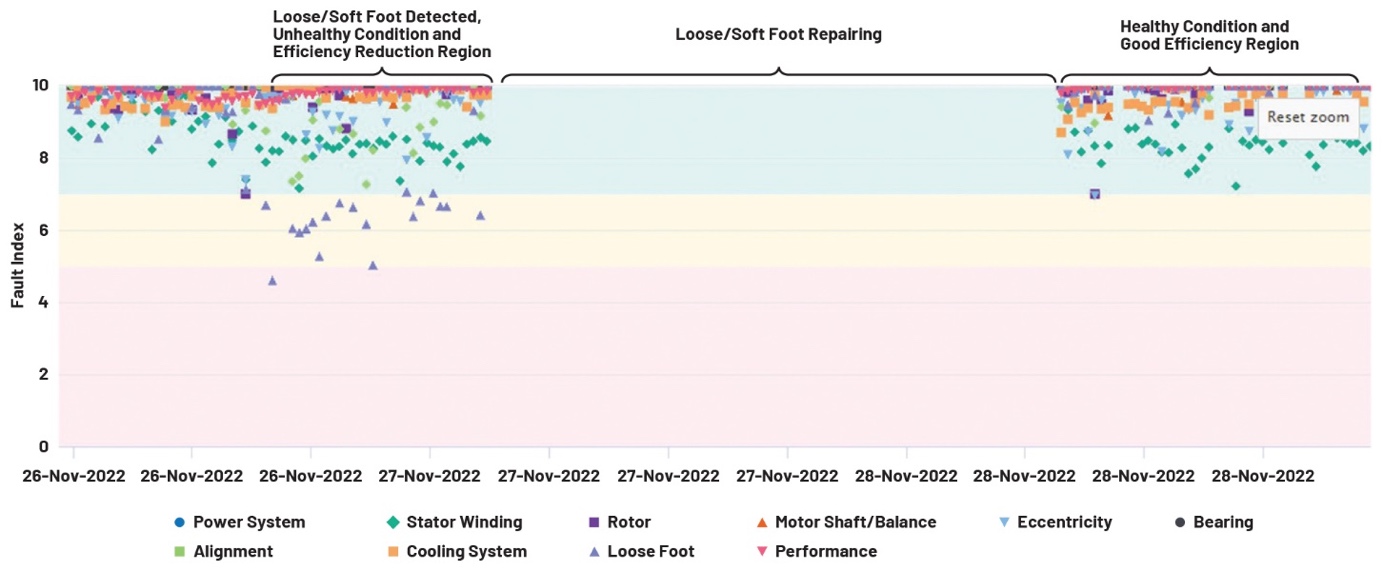1384x571 pixels.
Task: Select the lowest Loose Foot data point
Action: [x=272, y=281]
